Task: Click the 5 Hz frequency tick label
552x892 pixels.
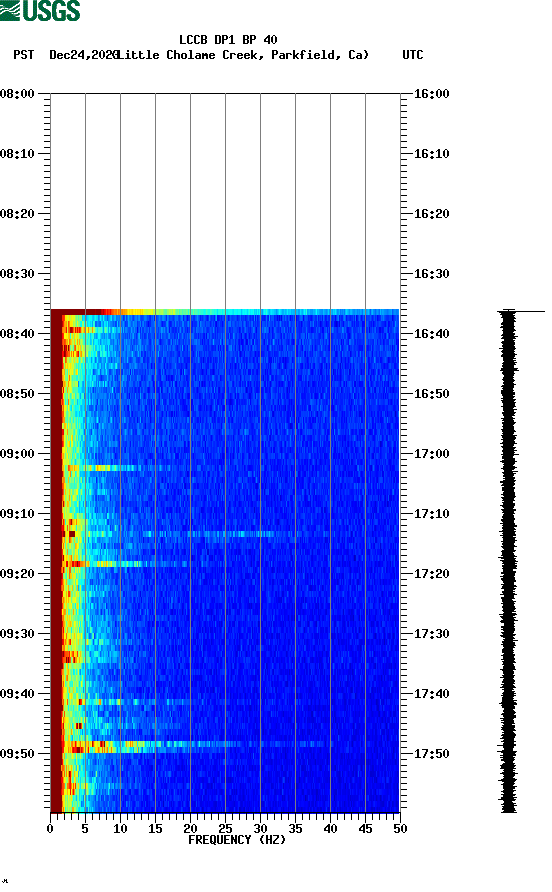Action: click(85, 829)
